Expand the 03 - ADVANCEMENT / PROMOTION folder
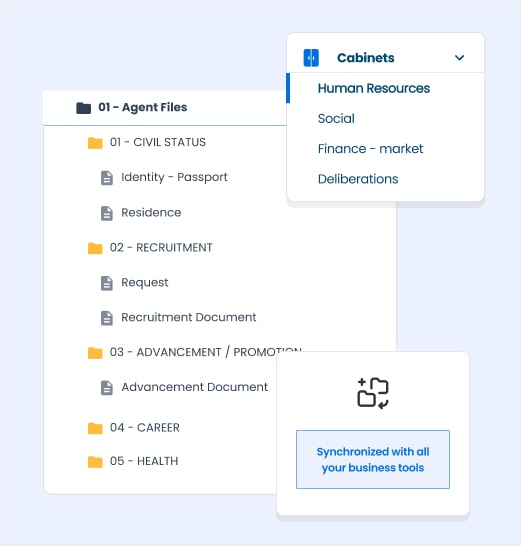Viewport: 521px width, 546px height. [x=205, y=352]
